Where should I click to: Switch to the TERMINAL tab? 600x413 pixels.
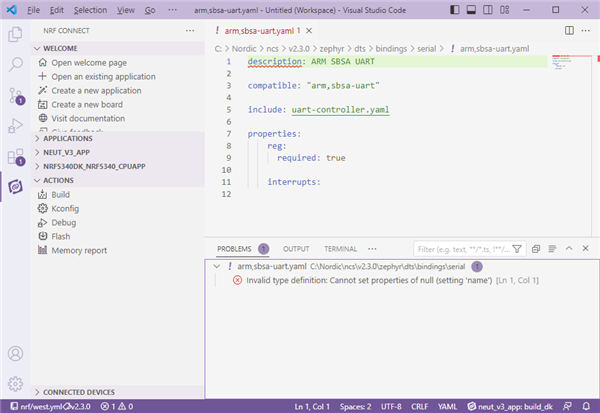pyautogui.click(x=341, y=249)
